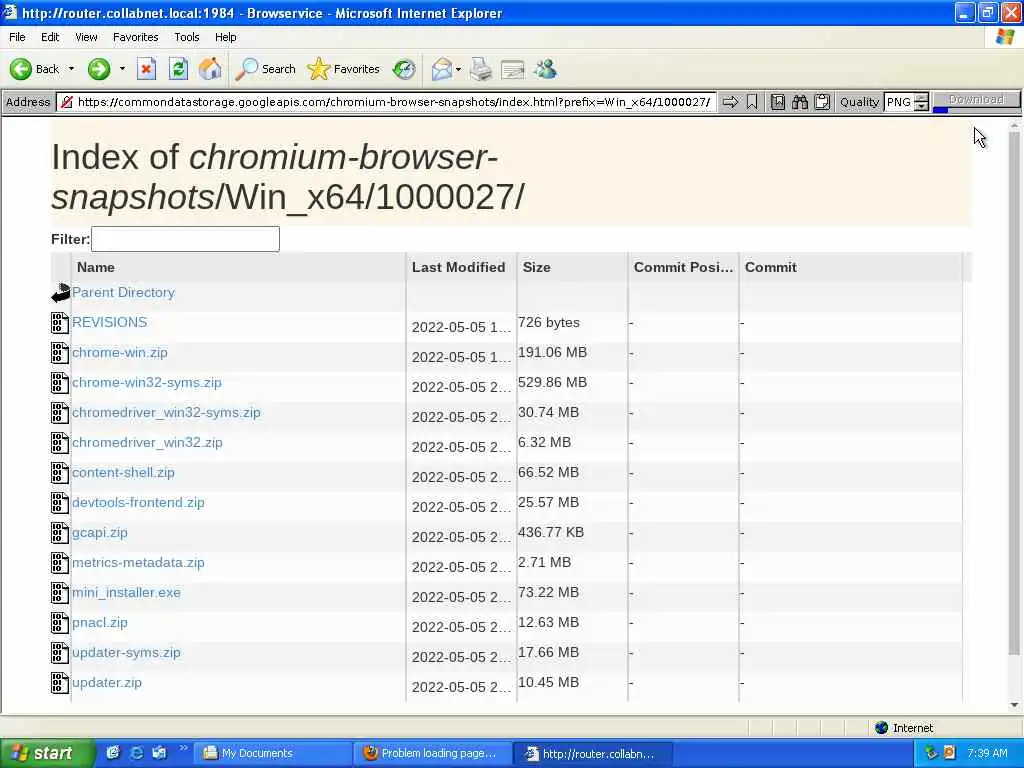Viewport: 1024px width, 768px height.
Task: Click the Download progress button
Action: click(976, 101)
